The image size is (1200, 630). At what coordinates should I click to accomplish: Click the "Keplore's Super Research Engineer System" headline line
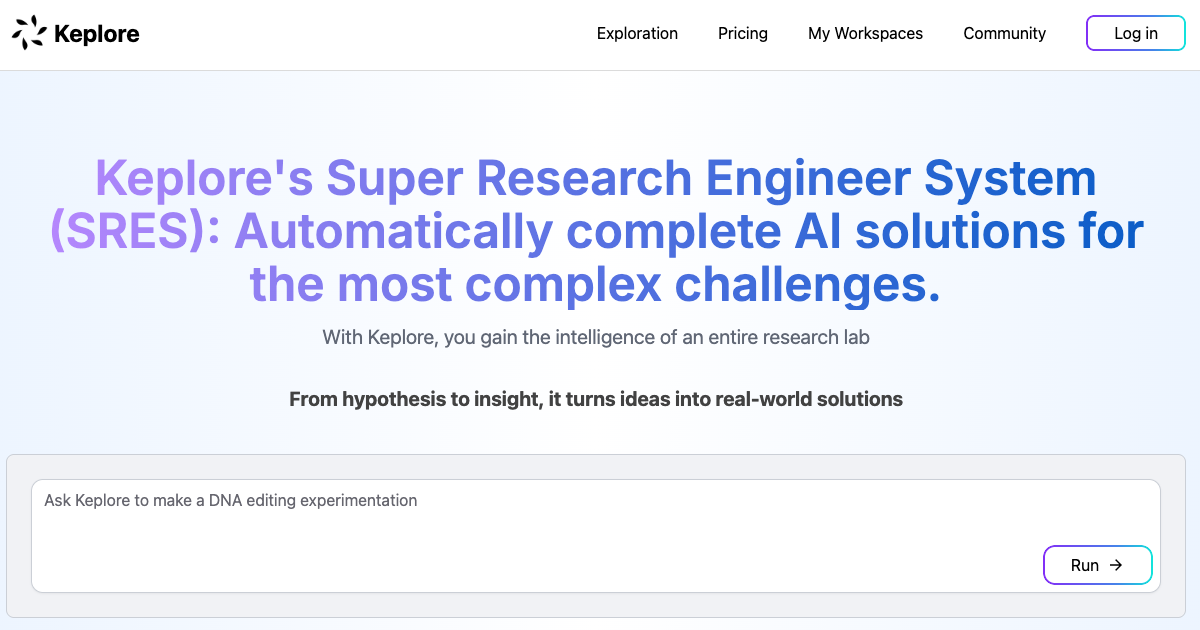596,180
